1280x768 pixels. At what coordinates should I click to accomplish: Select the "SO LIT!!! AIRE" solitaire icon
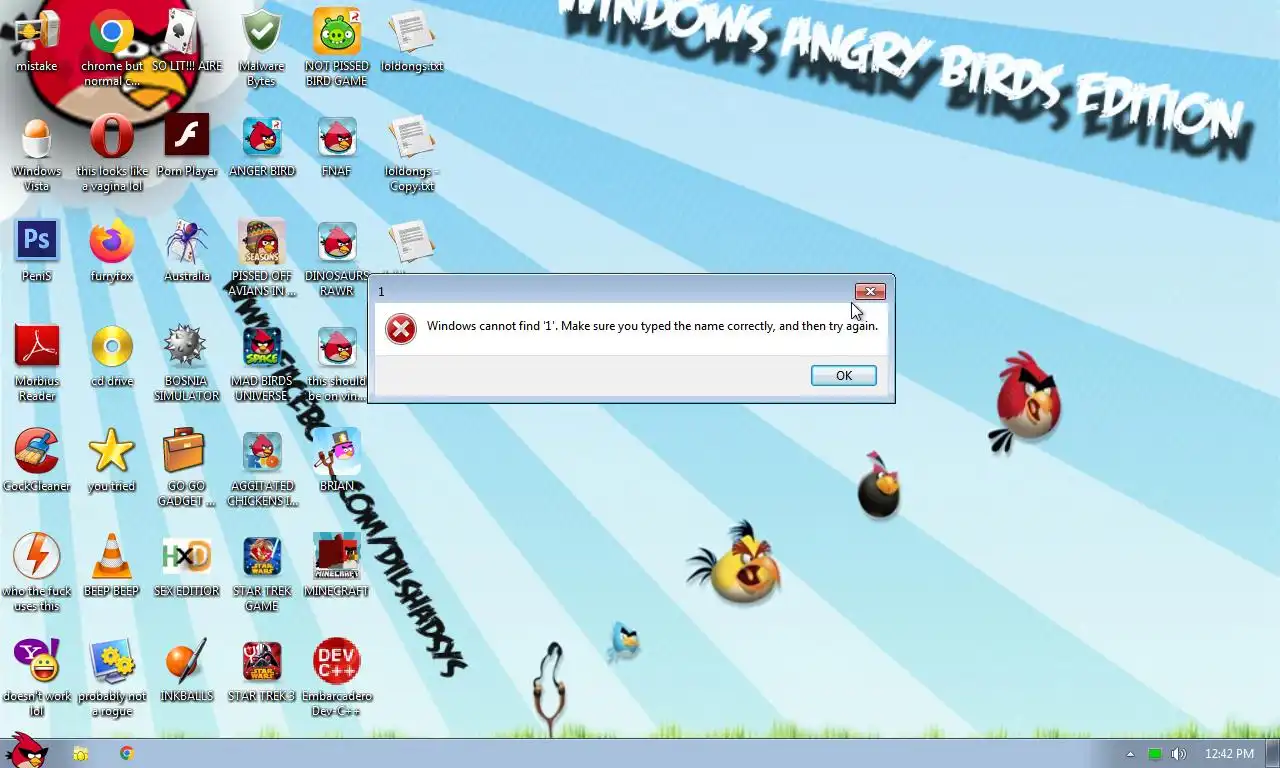point(187,41)
